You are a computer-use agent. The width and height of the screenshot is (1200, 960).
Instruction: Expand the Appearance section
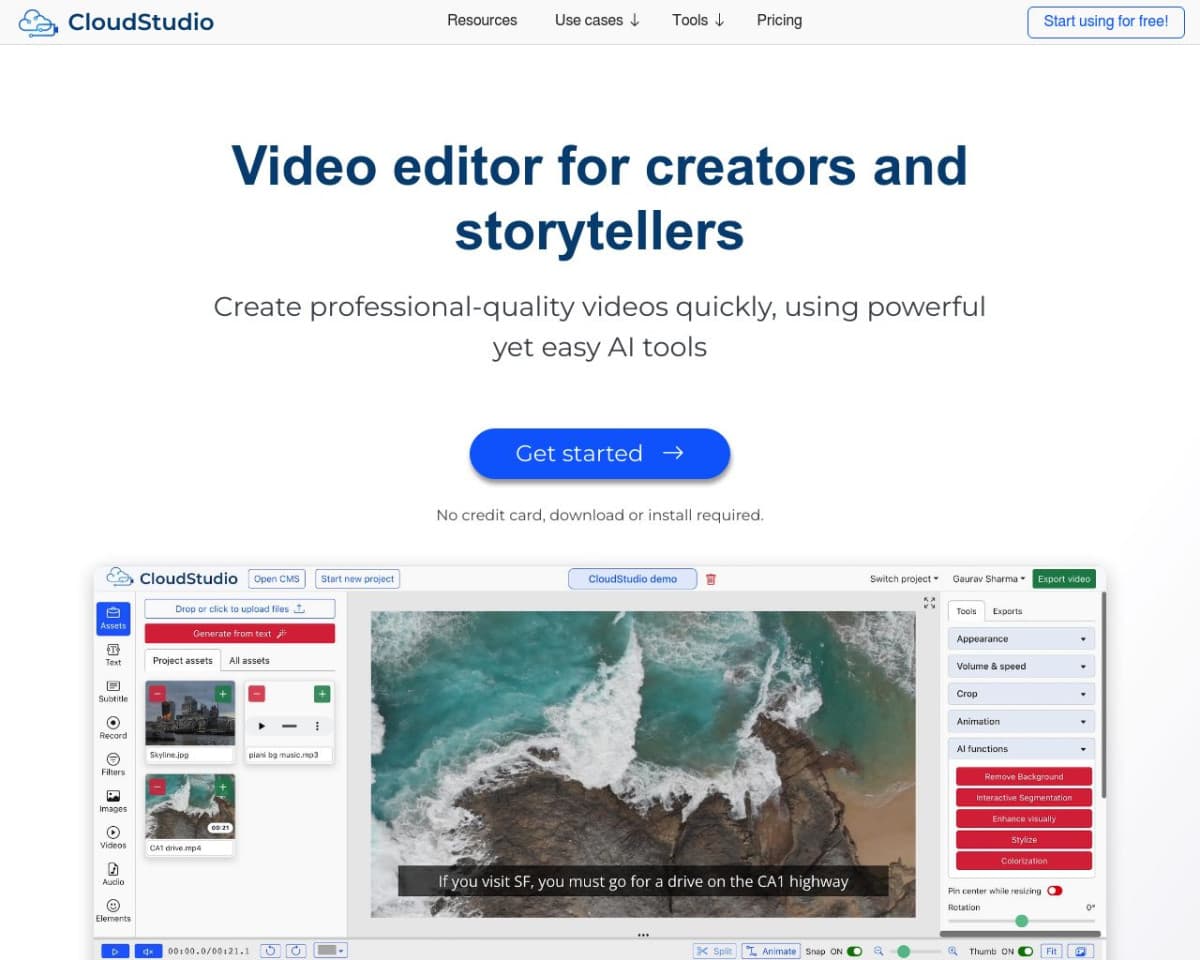point(1021,639)
